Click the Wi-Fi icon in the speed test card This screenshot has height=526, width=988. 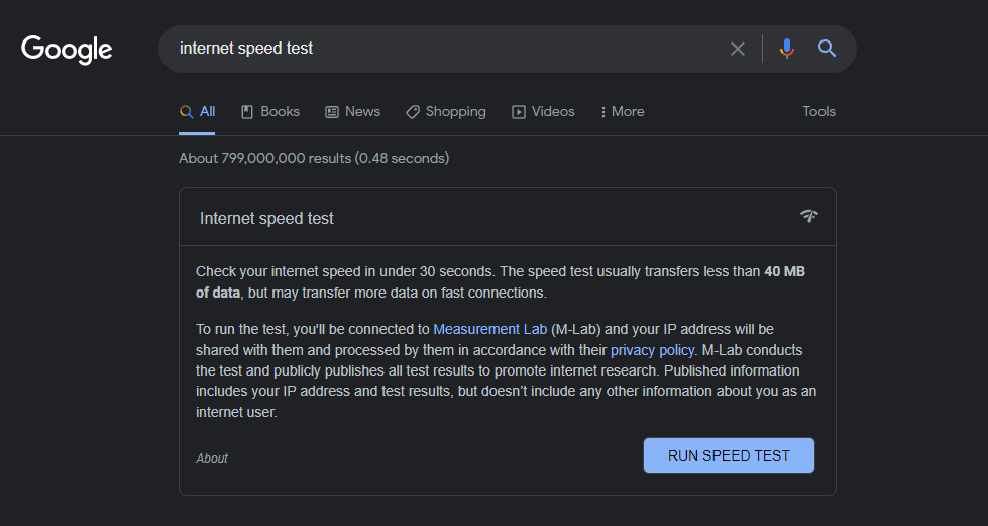point(809,216)
